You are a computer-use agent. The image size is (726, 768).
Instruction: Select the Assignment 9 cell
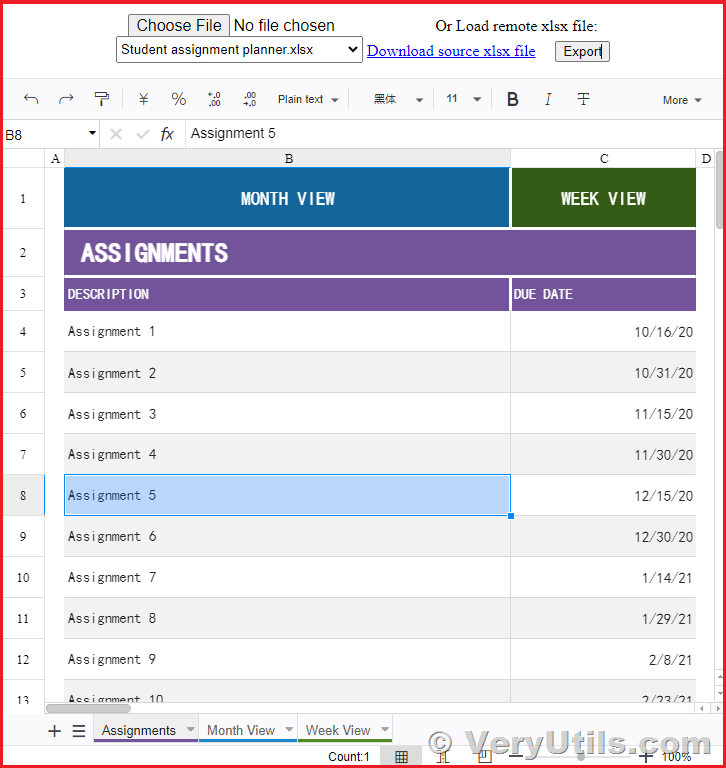[287, 659]
